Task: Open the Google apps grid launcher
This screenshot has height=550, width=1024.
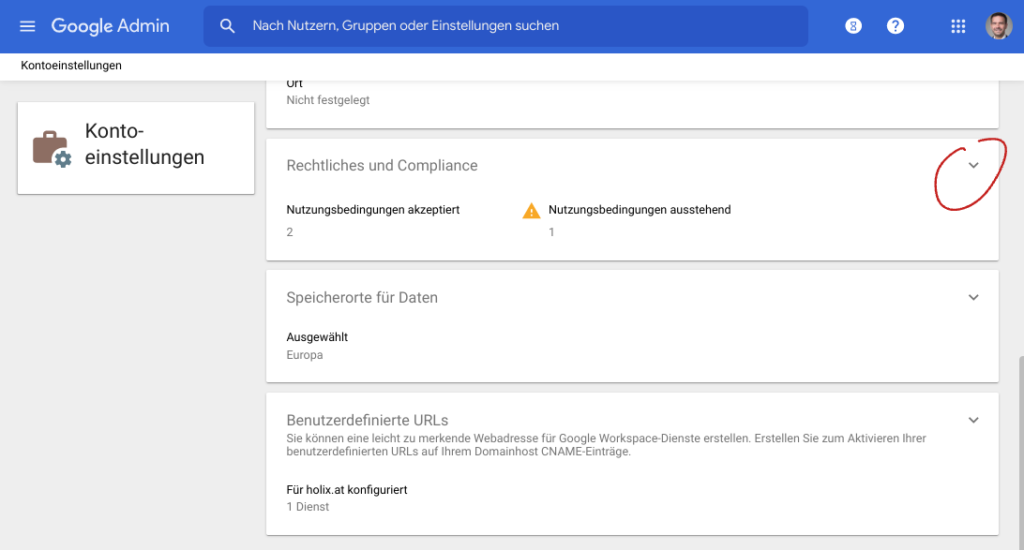Action: [958, 26]
